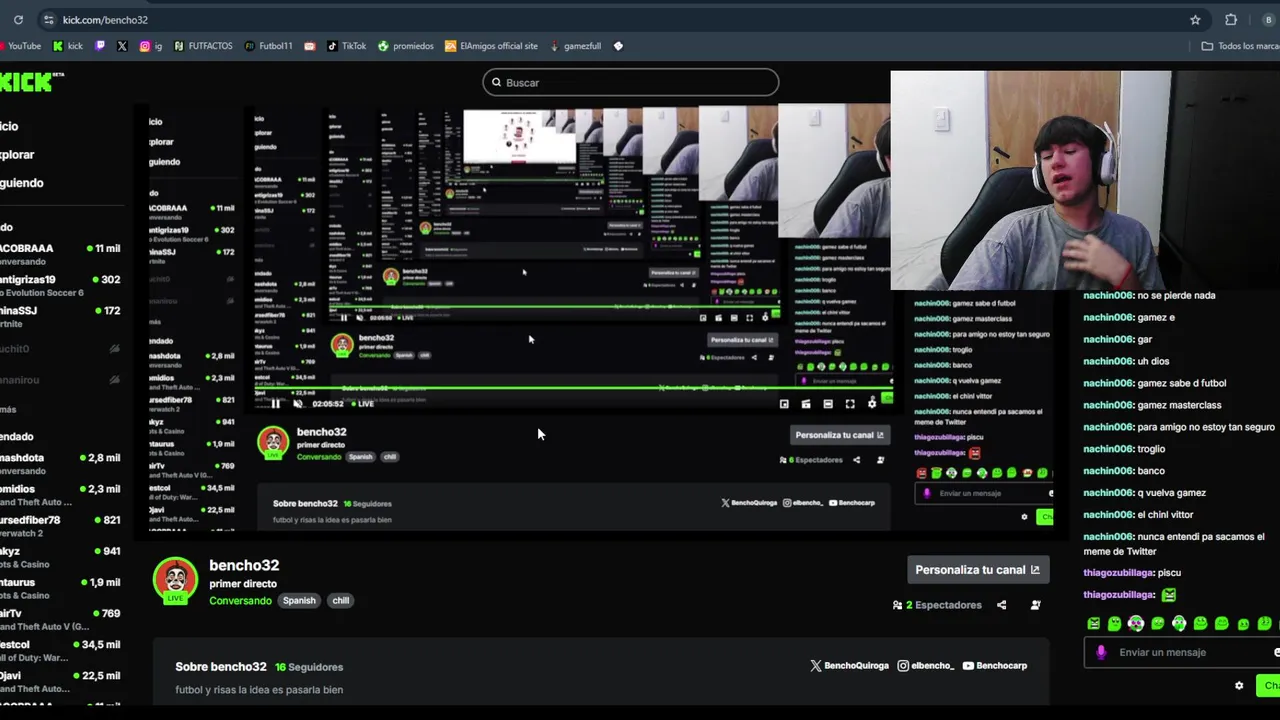Open Explorar in the left sidebar
This screenshot has height=720, width=1280.
click(17, 155)
